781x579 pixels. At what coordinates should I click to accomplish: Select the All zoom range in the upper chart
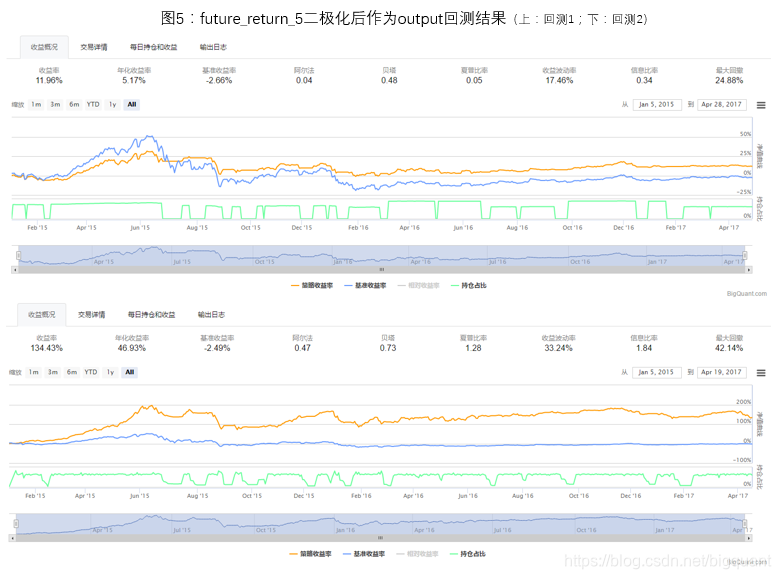coord(131,104)
